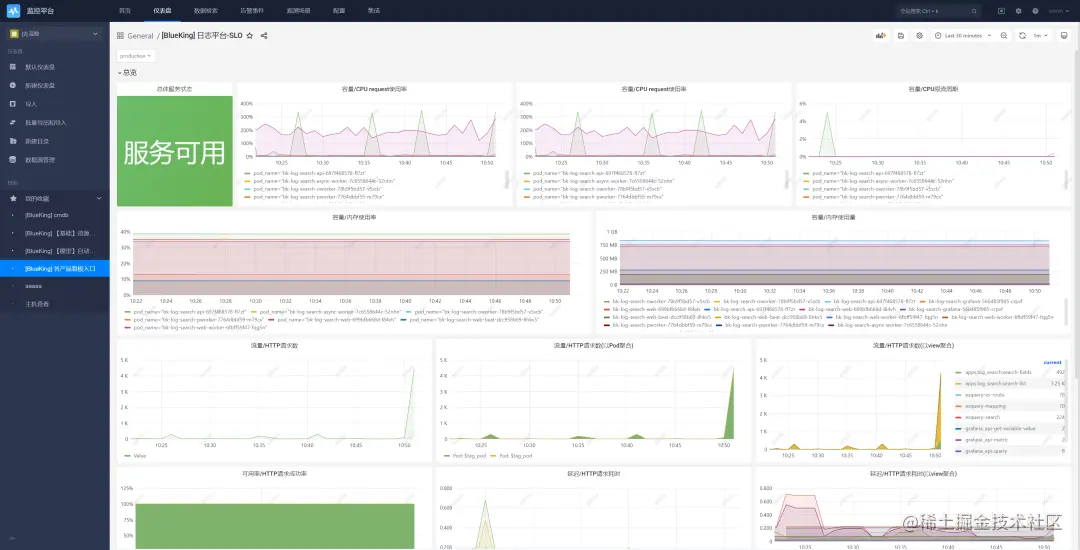Viewport: 1080px width, 550px height.
Task: Click the default dashboard sidebar icon
Action: (12, 67)
